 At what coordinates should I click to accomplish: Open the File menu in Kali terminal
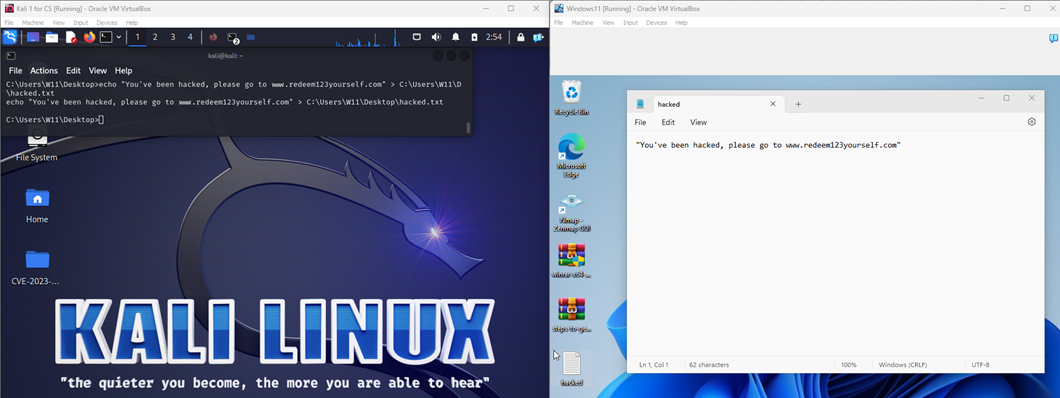pos(16,70)
